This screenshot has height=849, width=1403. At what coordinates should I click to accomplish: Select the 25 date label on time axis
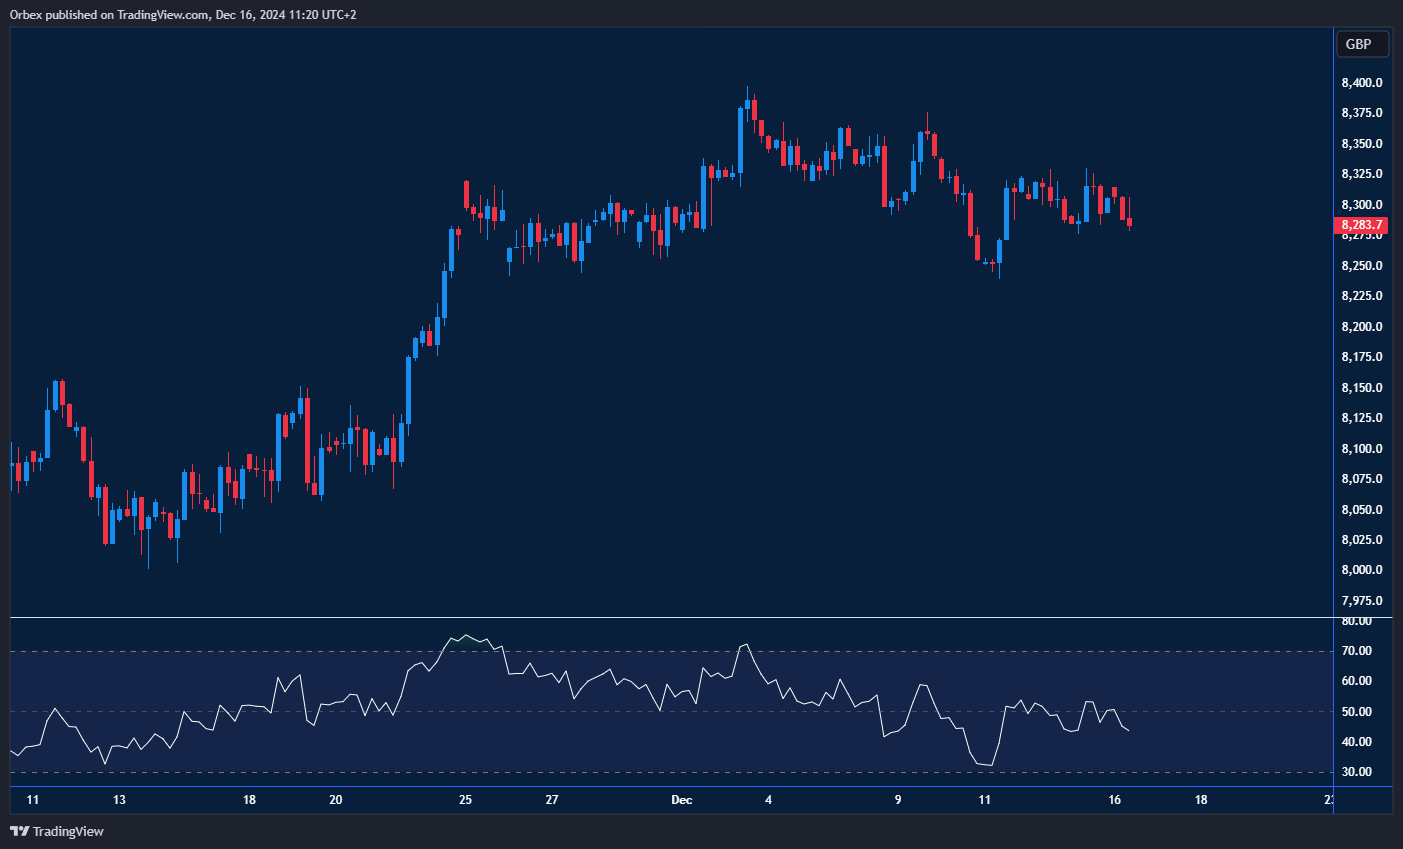point(465,800)
